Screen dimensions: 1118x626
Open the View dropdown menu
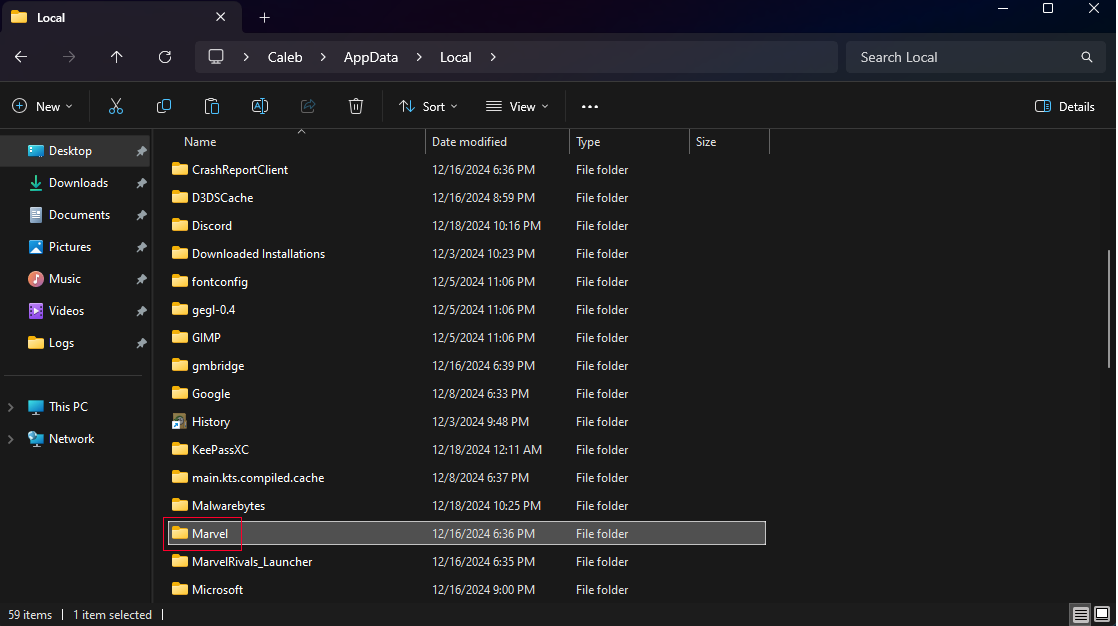coord(517,106)
